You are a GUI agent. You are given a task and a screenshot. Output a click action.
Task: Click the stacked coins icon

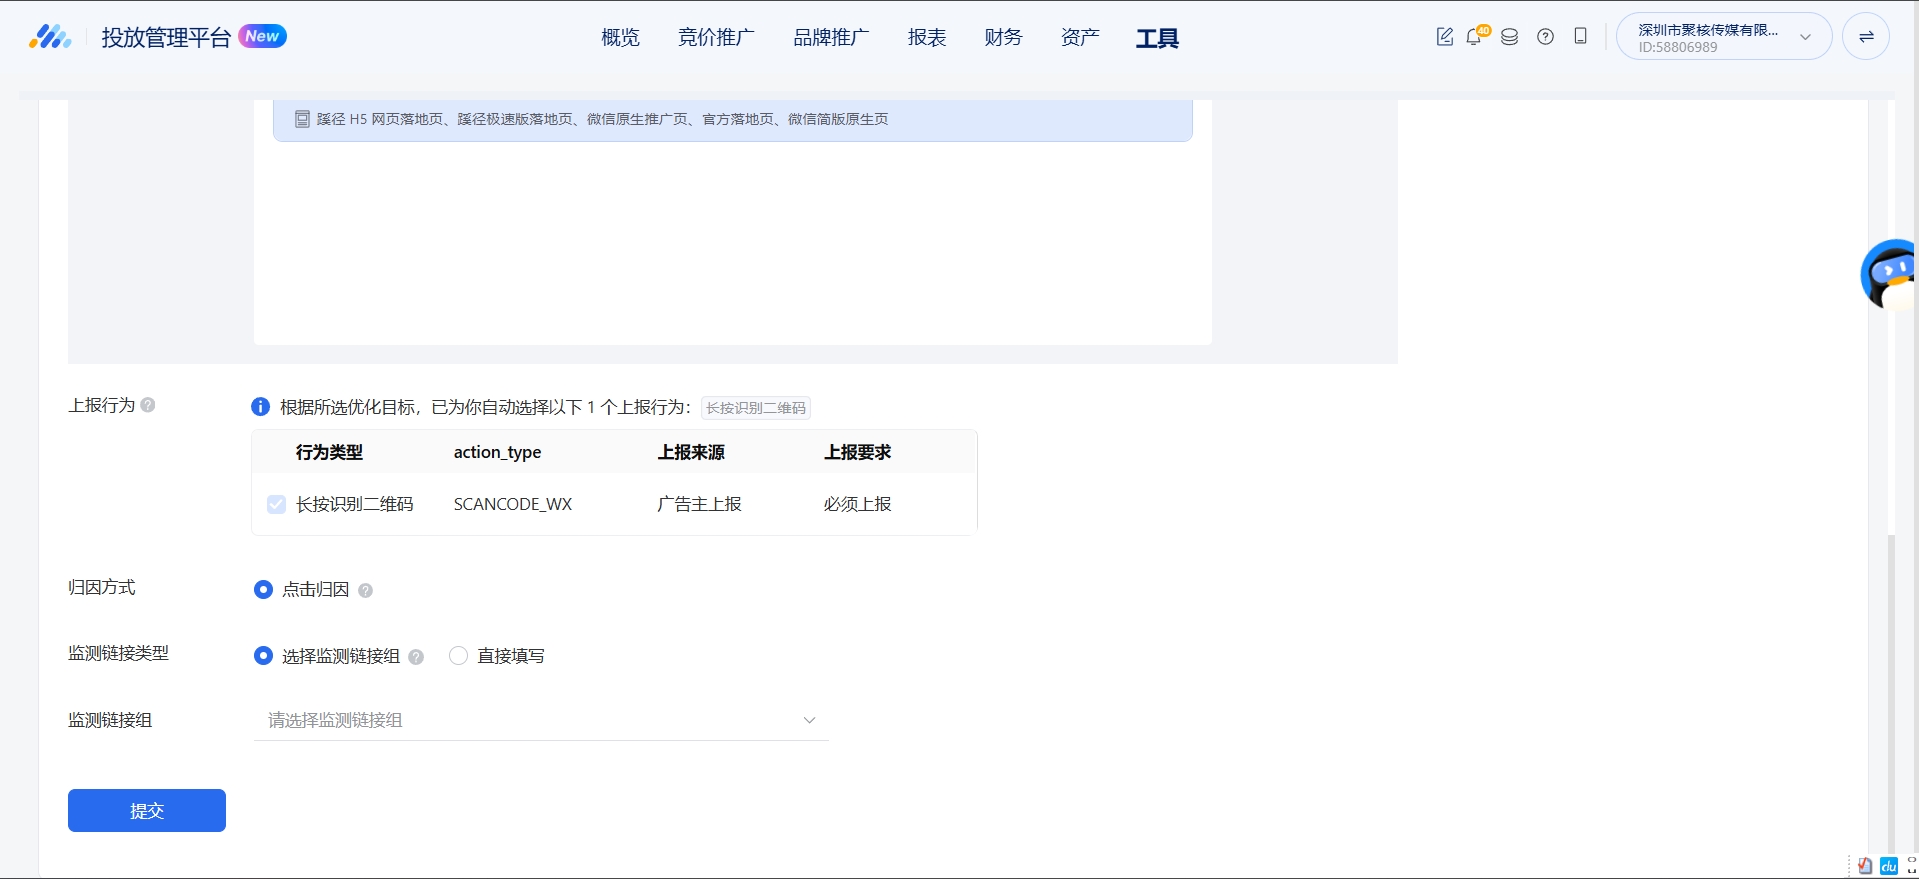point(1510,37)
